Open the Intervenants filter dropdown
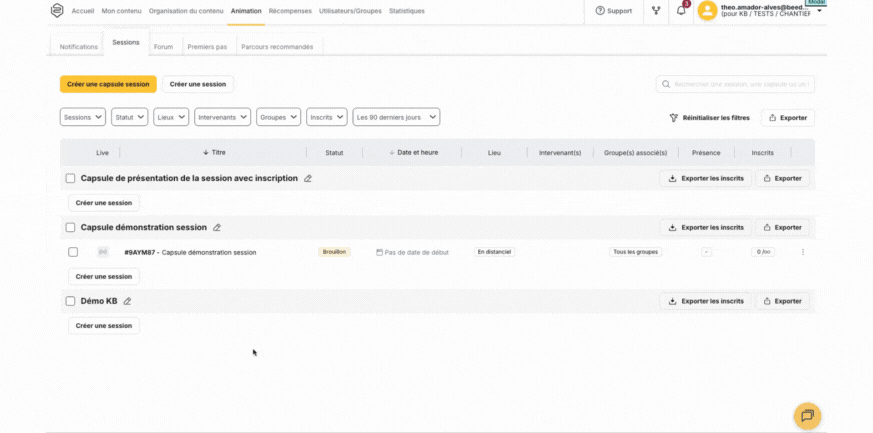 (x=222, y=117)
